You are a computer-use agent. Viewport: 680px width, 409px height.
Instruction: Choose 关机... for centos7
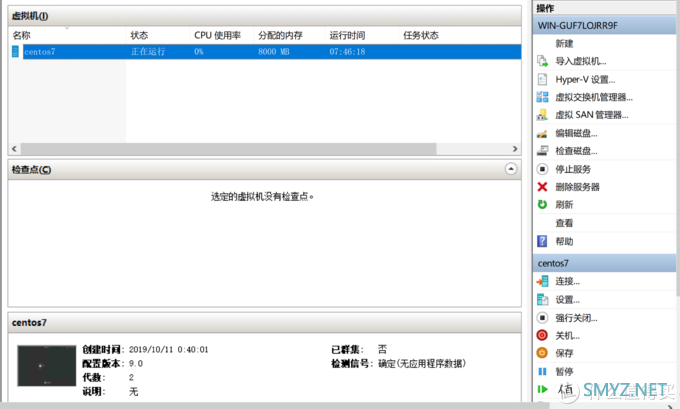tap(567, 335)
